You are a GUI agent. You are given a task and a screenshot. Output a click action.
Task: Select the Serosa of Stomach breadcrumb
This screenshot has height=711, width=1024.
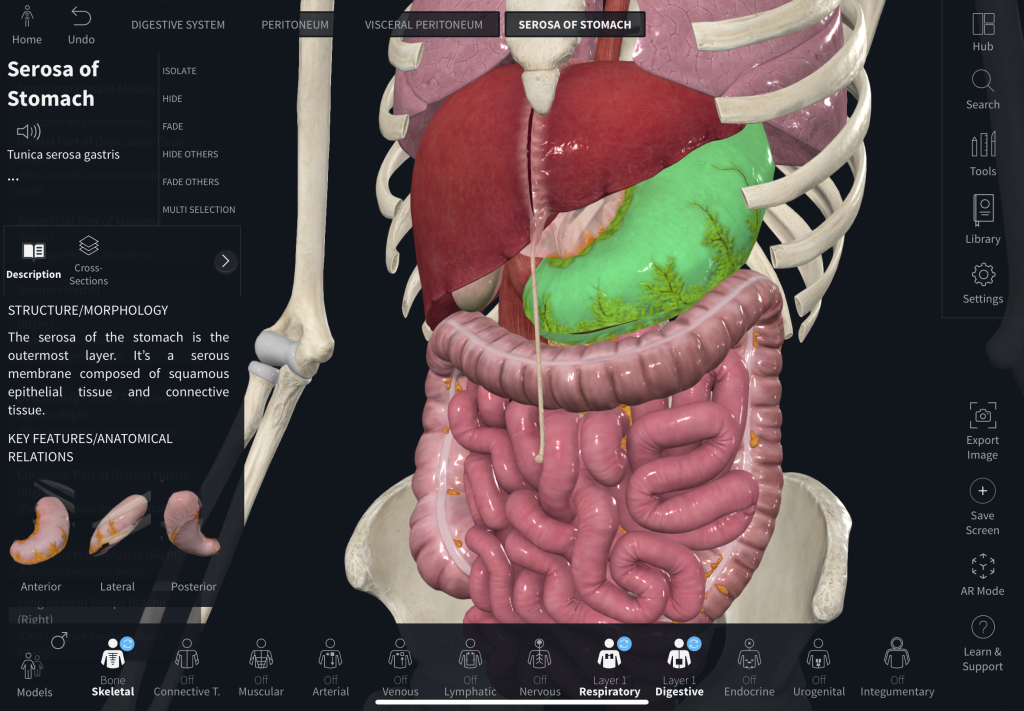pyautogui.click(x=575, y=25)
